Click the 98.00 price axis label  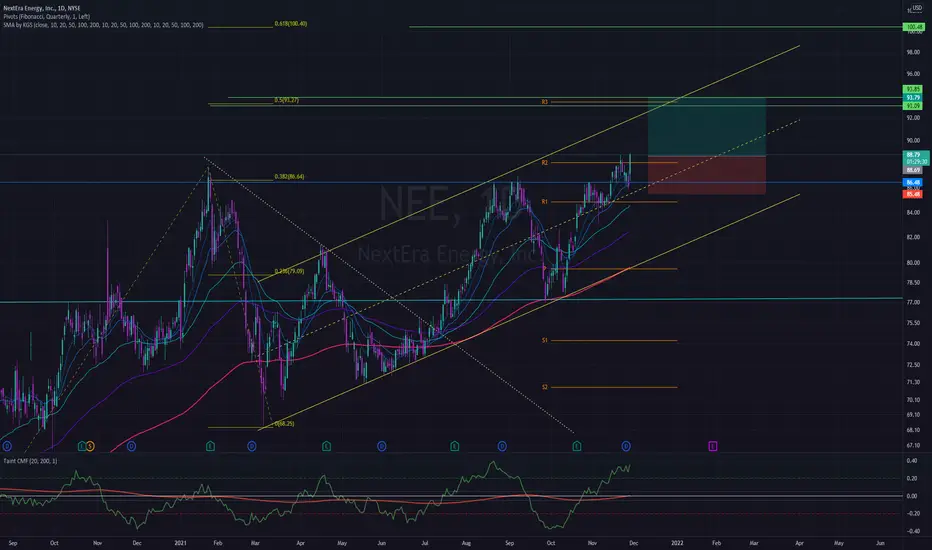(x=913, y=52)
